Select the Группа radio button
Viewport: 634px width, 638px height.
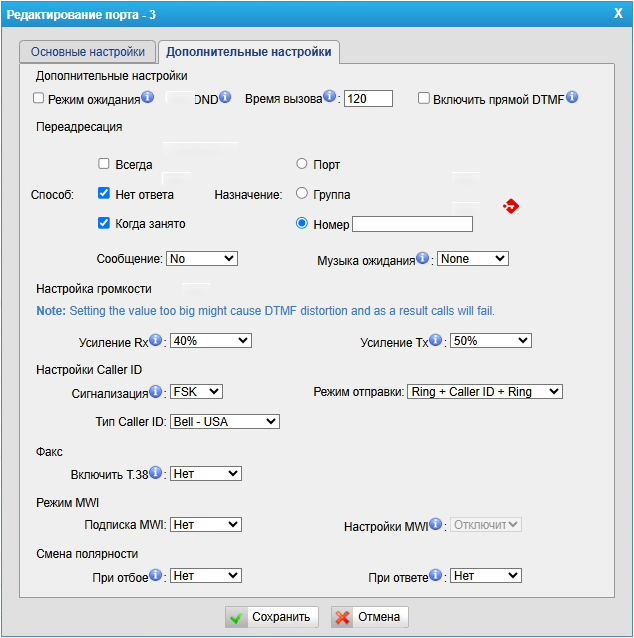(302, 194)
